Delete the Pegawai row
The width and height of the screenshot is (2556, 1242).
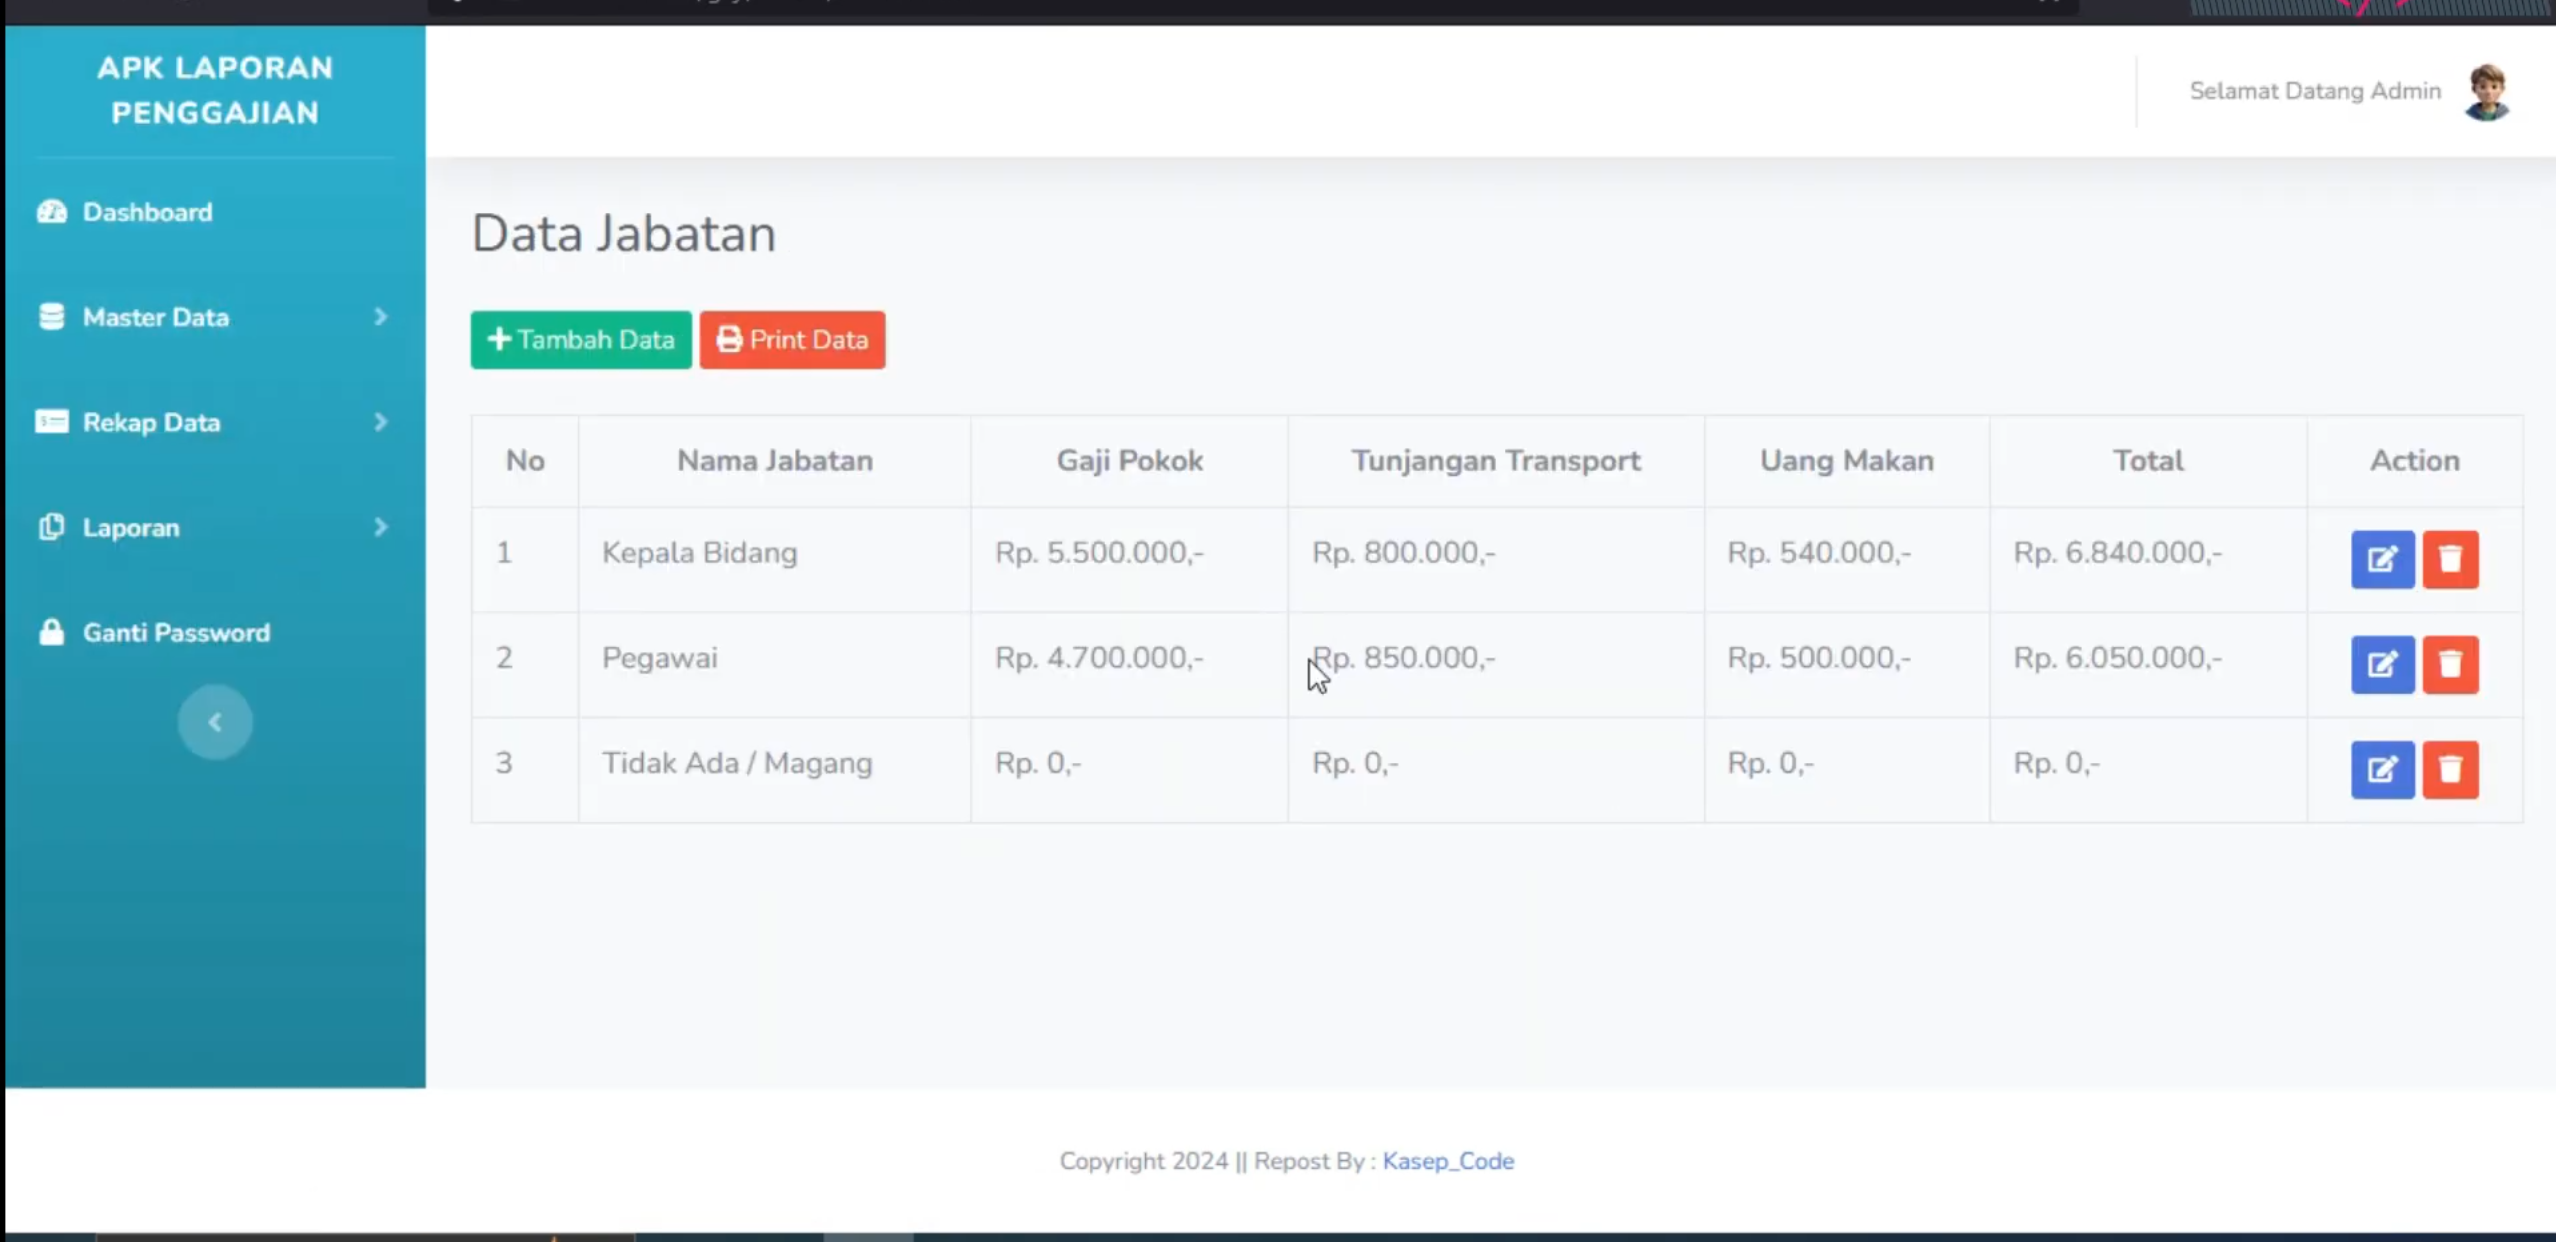coord(2450,665)
